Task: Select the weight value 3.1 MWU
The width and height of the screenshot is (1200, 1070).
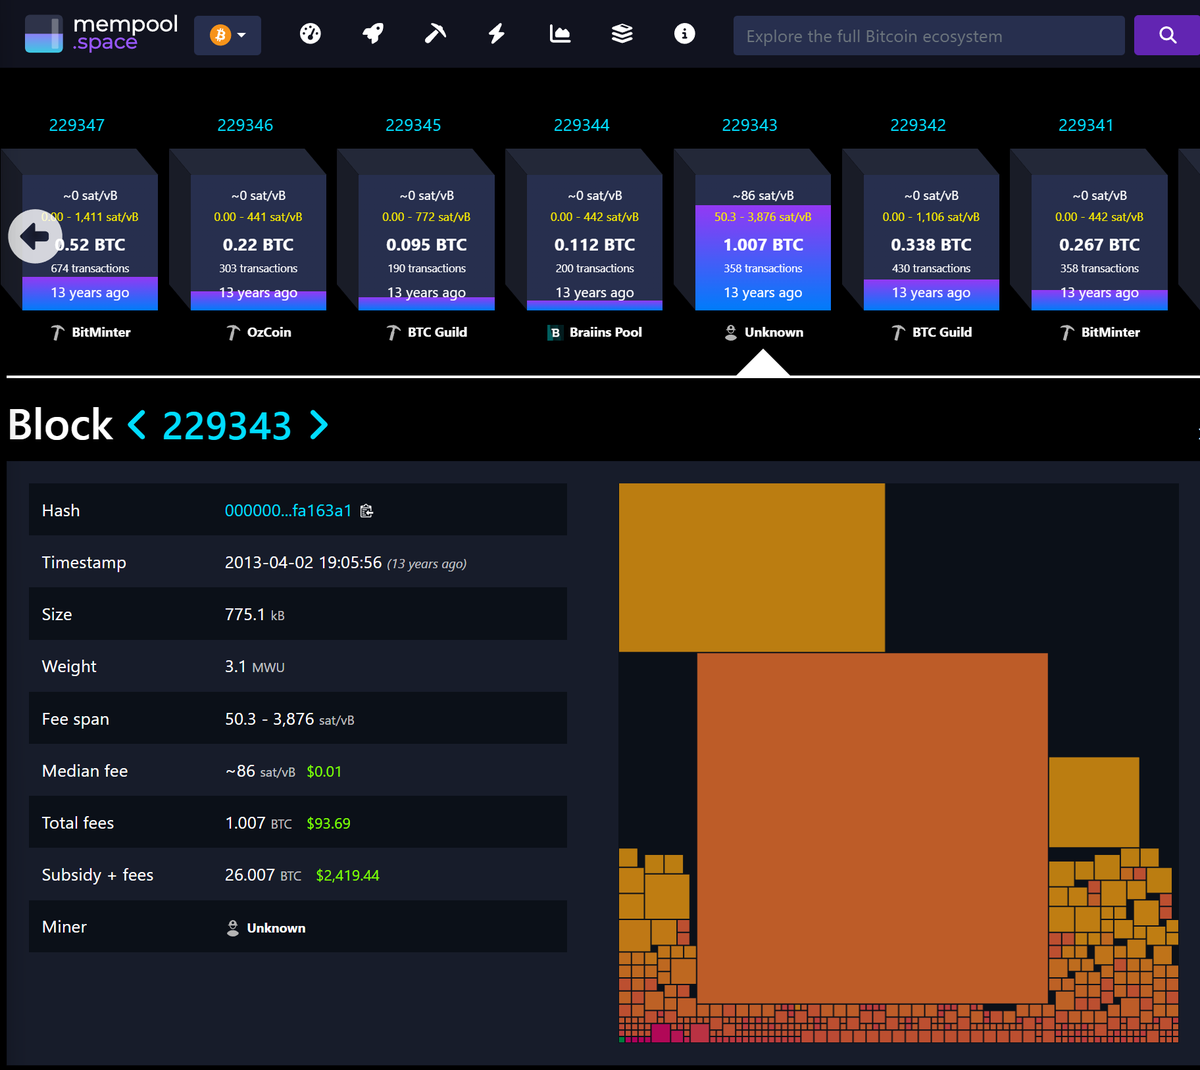Action: (255, 667)
